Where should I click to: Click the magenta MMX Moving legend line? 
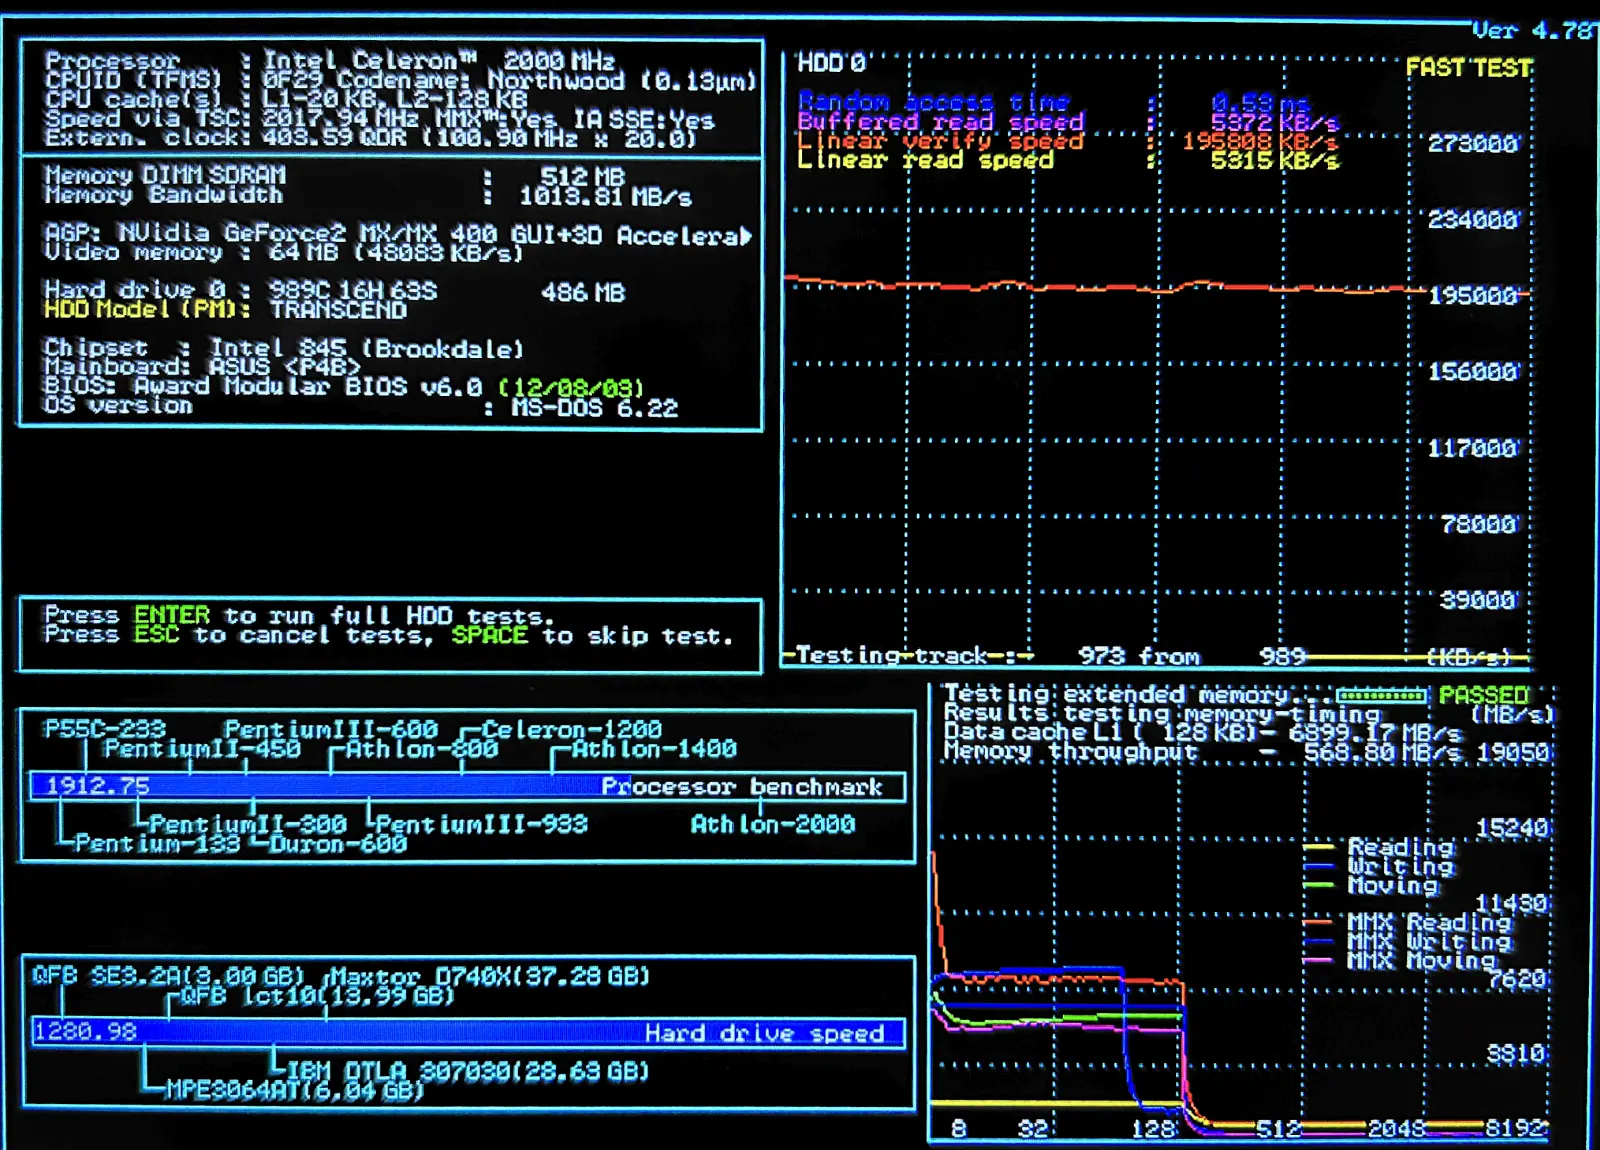[x=1319, y=960]
